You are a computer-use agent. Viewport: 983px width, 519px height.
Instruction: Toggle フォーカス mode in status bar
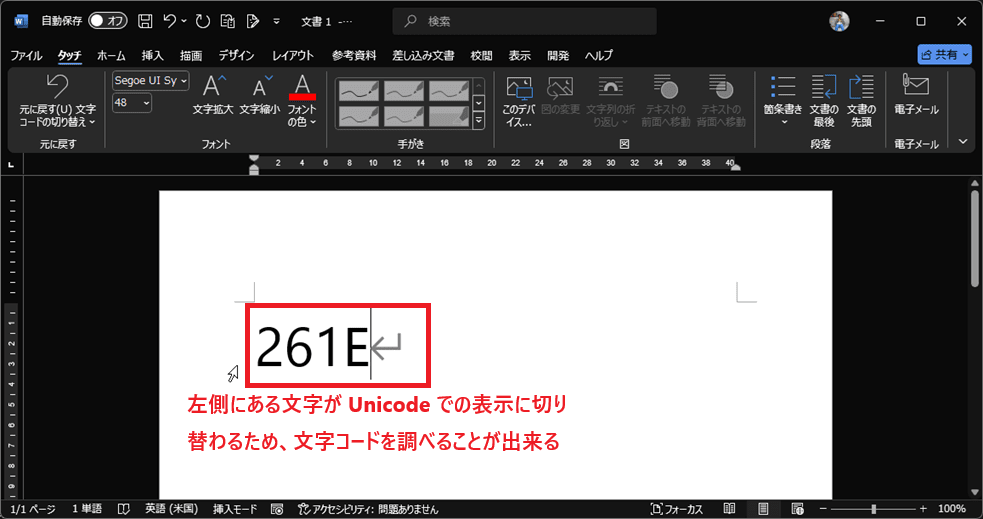[x=677, y=509]
